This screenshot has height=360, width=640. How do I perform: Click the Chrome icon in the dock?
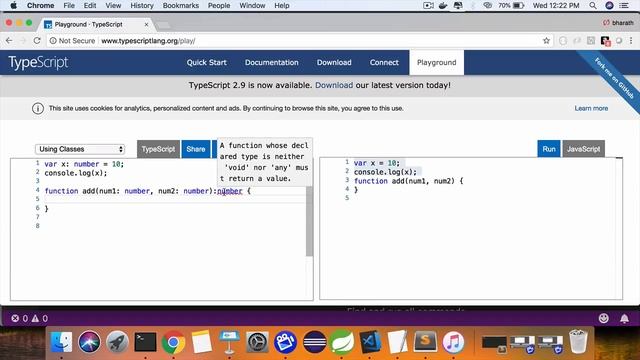click(173, 342)
